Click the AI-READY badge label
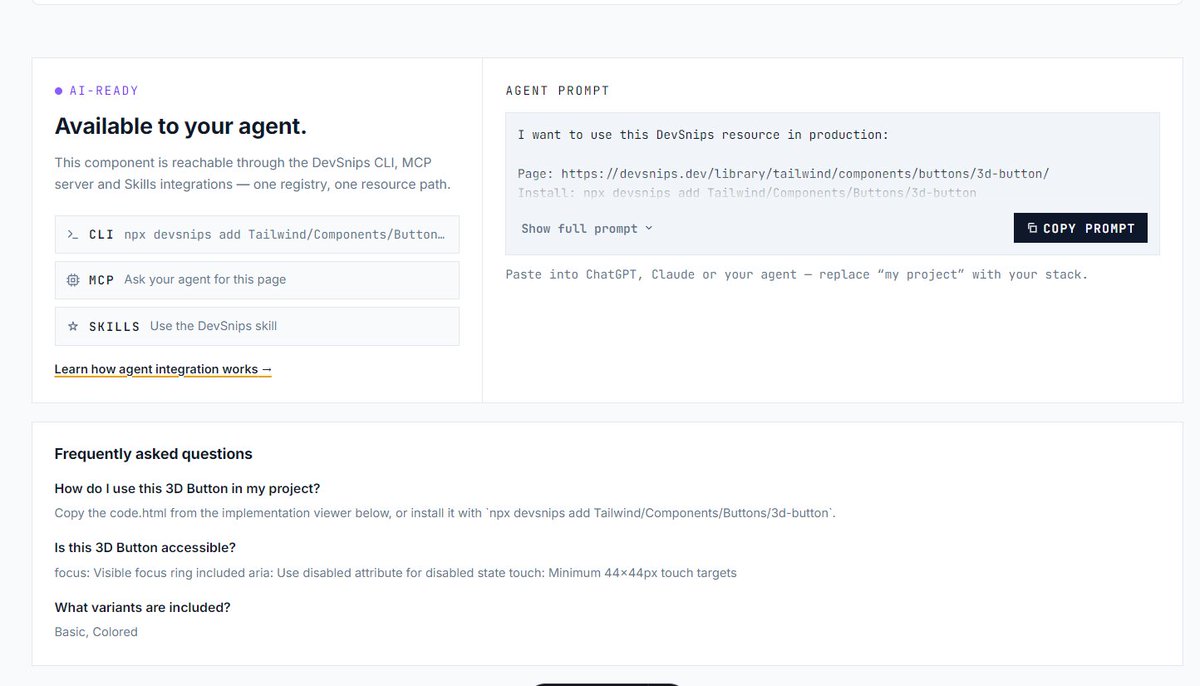This screenshot has height=686, width=1200. pyautogui.click(x=97, y=91)
